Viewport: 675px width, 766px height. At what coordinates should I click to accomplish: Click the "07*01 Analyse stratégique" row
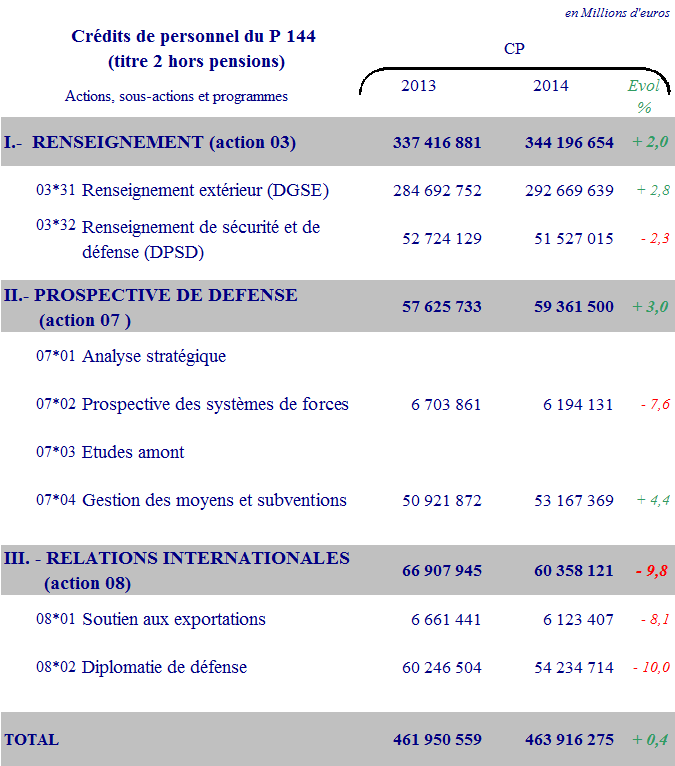point(131,357)
